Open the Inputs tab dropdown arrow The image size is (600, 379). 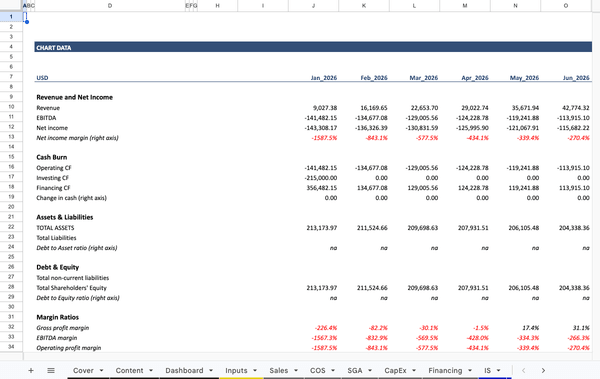pyautogui.click(x=255, y=370)
